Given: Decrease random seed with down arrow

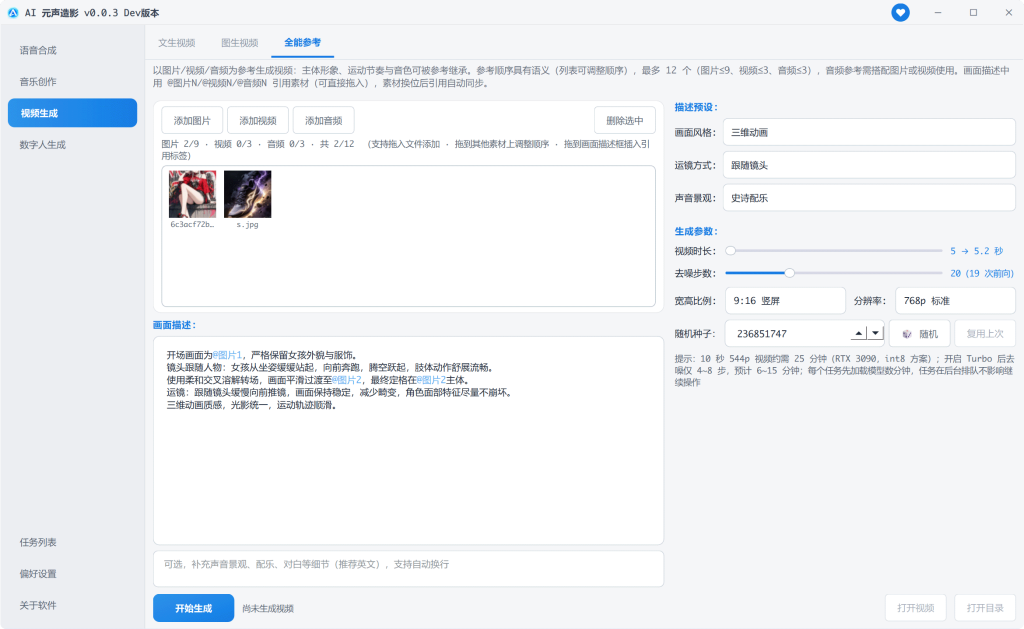Looking at the screenshot, I should (876, 334).
